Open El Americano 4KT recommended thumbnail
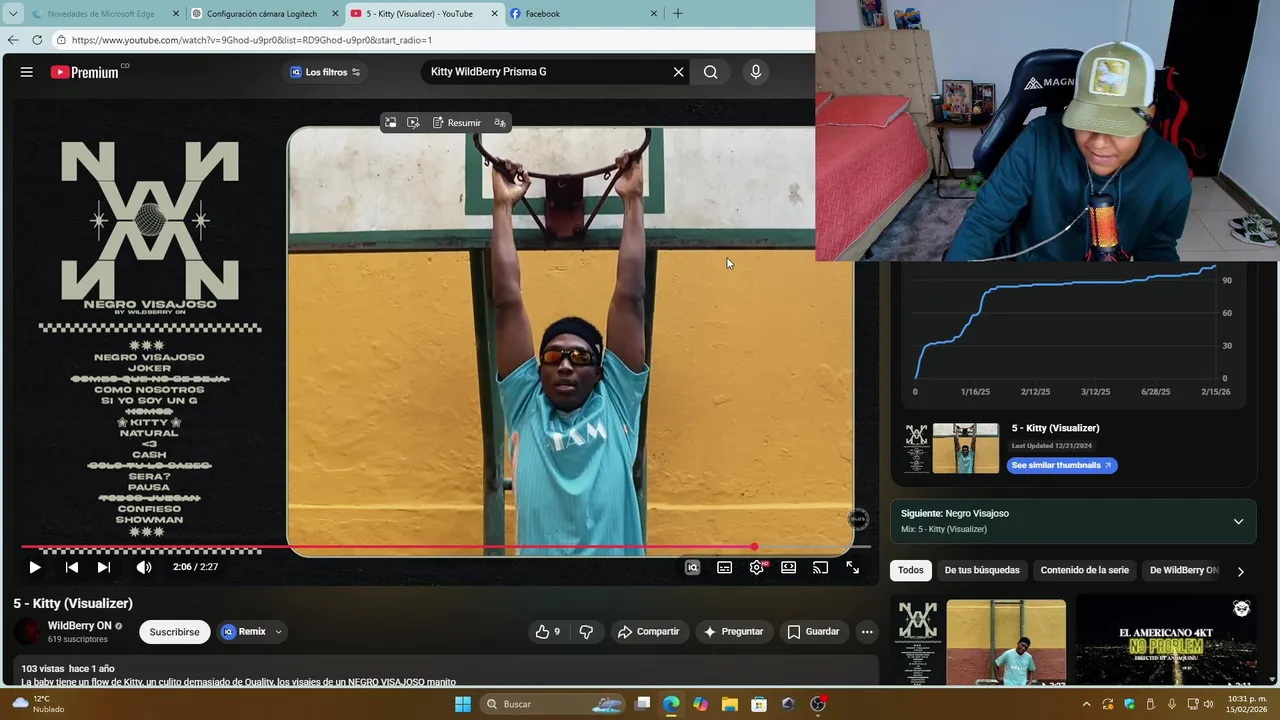 coord(1166,642)
